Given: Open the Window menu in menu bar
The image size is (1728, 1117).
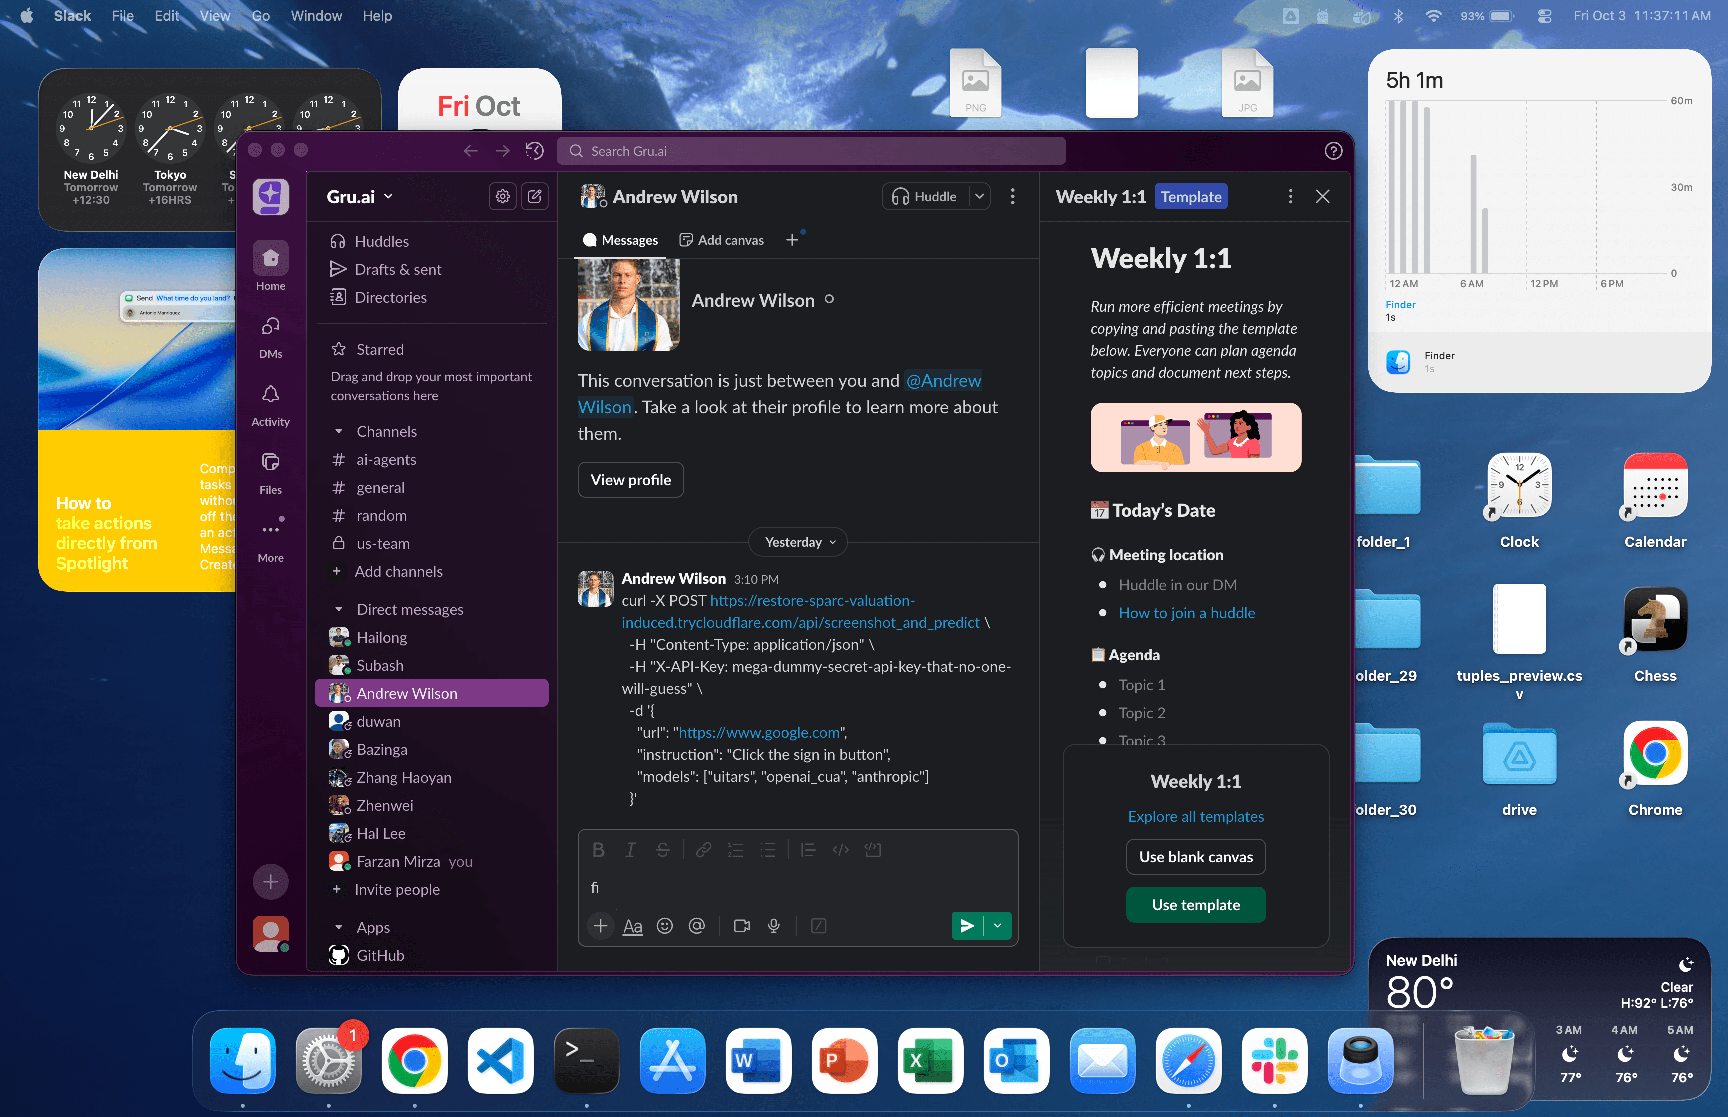Looking at the screenshot, I should 316,16.
